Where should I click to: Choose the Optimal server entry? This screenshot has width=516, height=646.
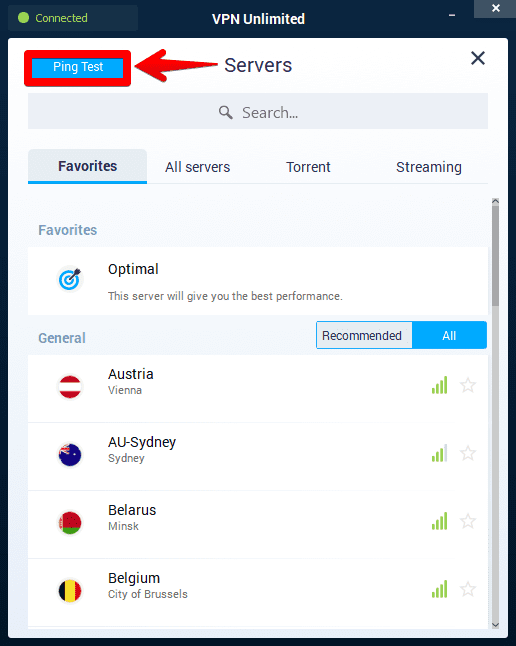pos(258,281)
